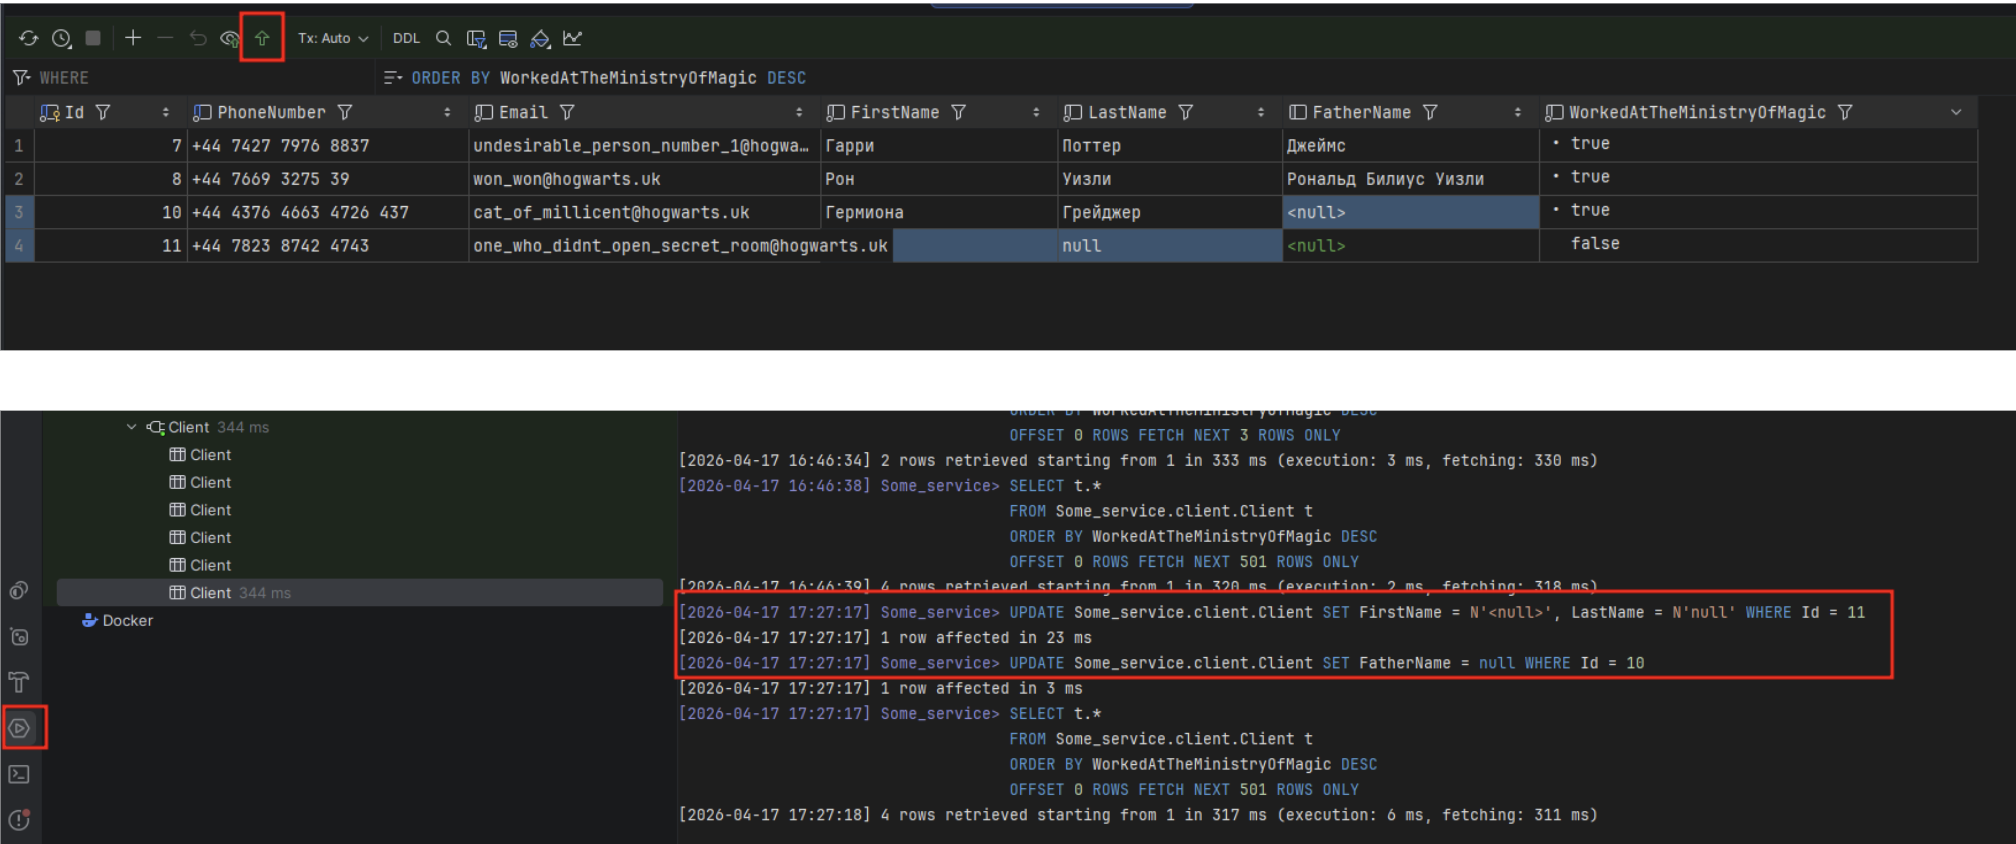The width and height of the screenshot is (2016, 844).
Task: Select the highlighted <null> FatherName cell for Гермиона
Action: click(x=1410, y=212)
